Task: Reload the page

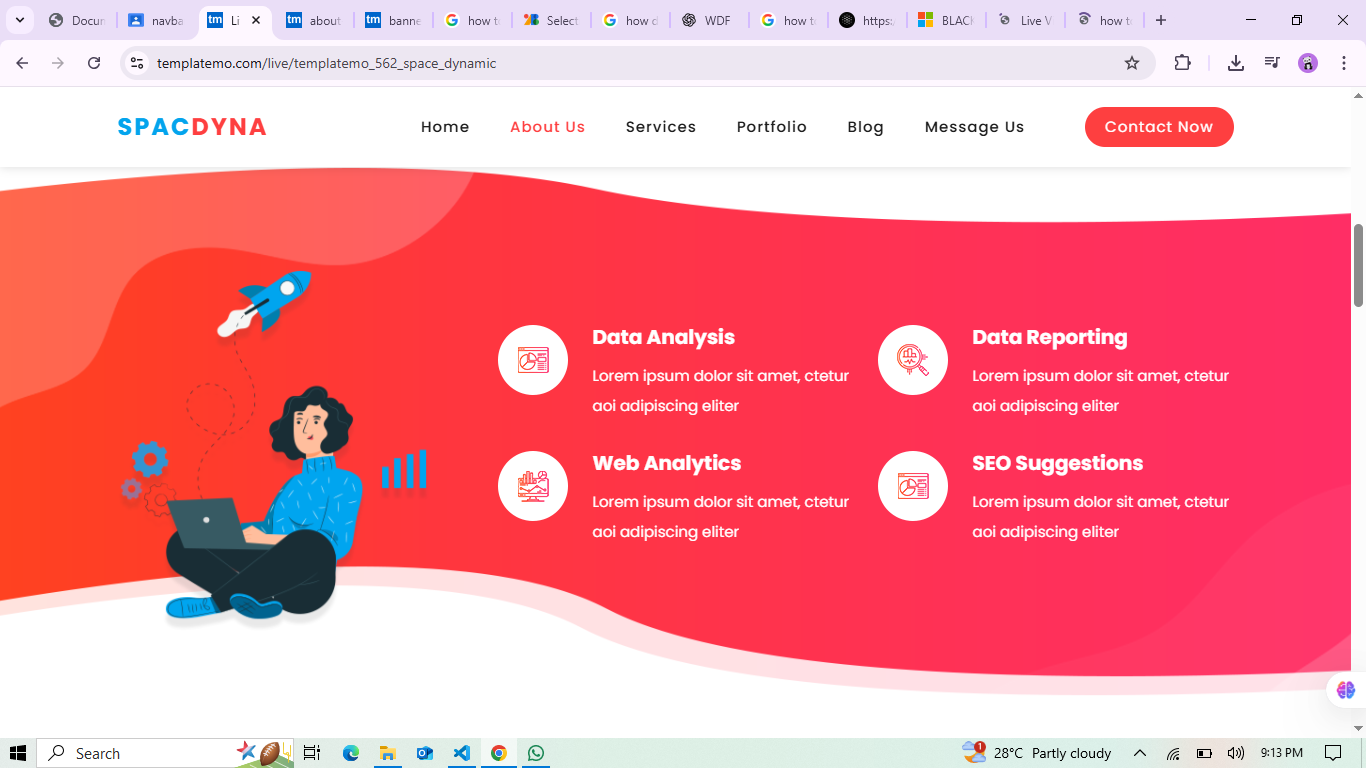Action: tap(94, 63)
